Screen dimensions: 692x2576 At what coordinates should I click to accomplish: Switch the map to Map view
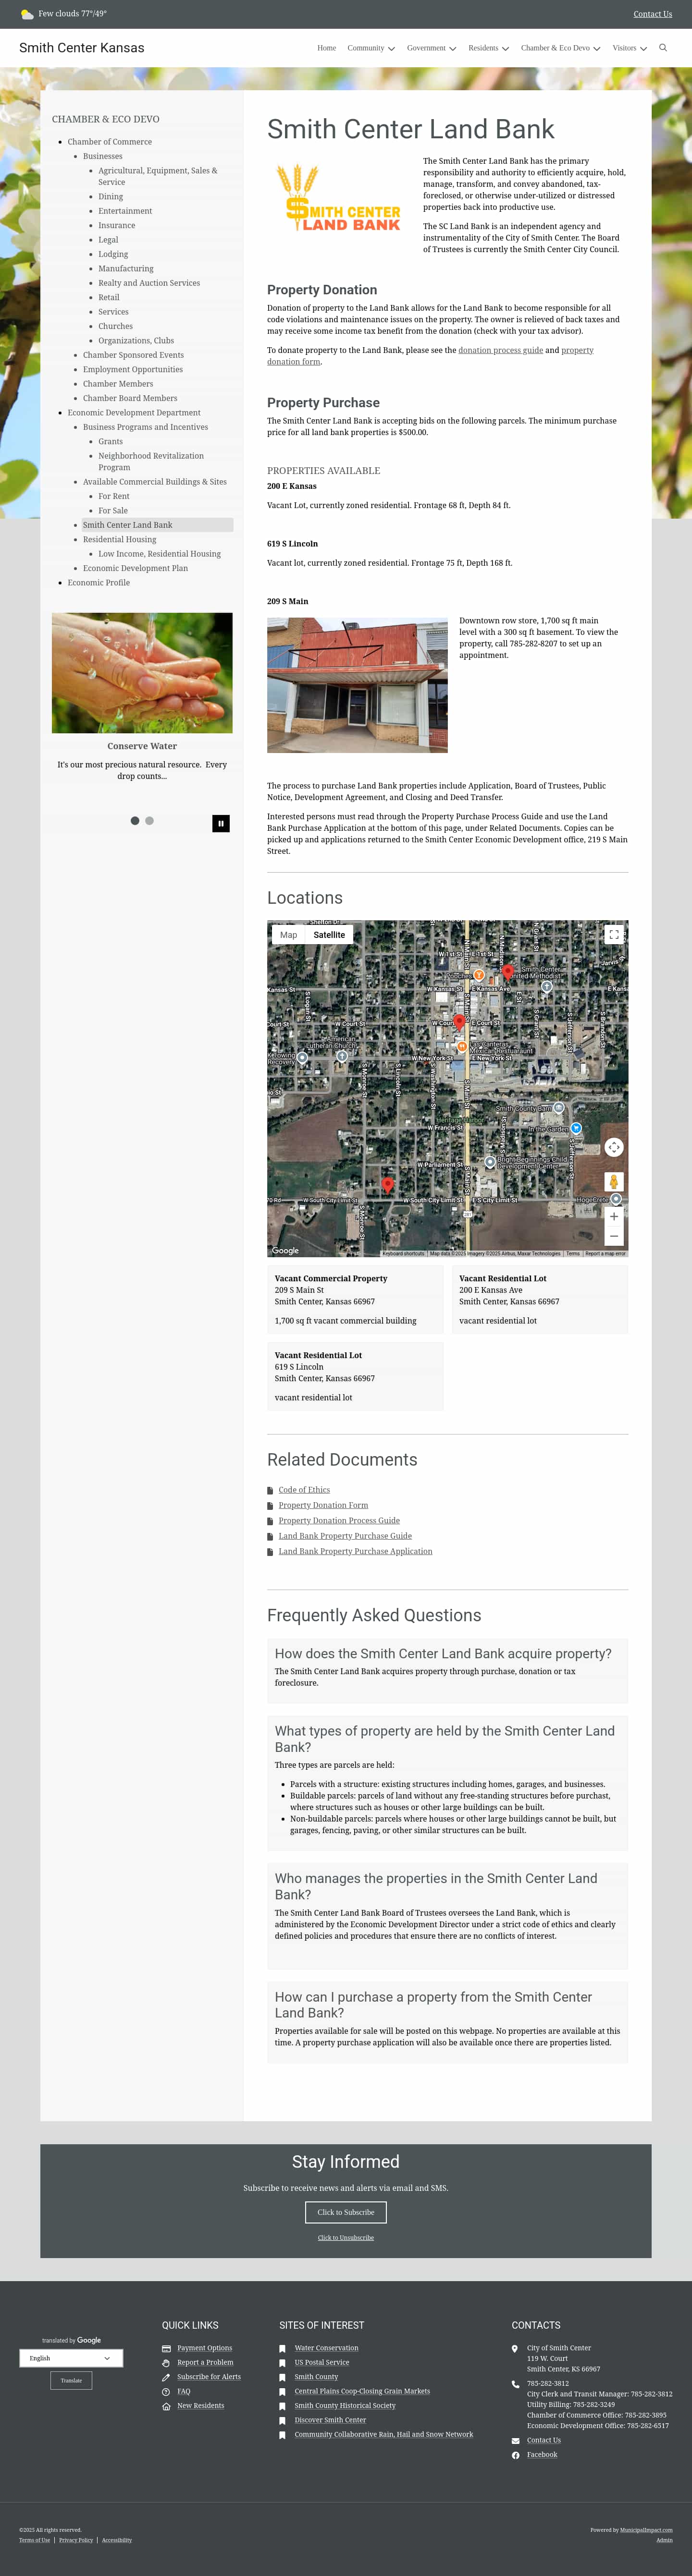[x=288, y=935]
